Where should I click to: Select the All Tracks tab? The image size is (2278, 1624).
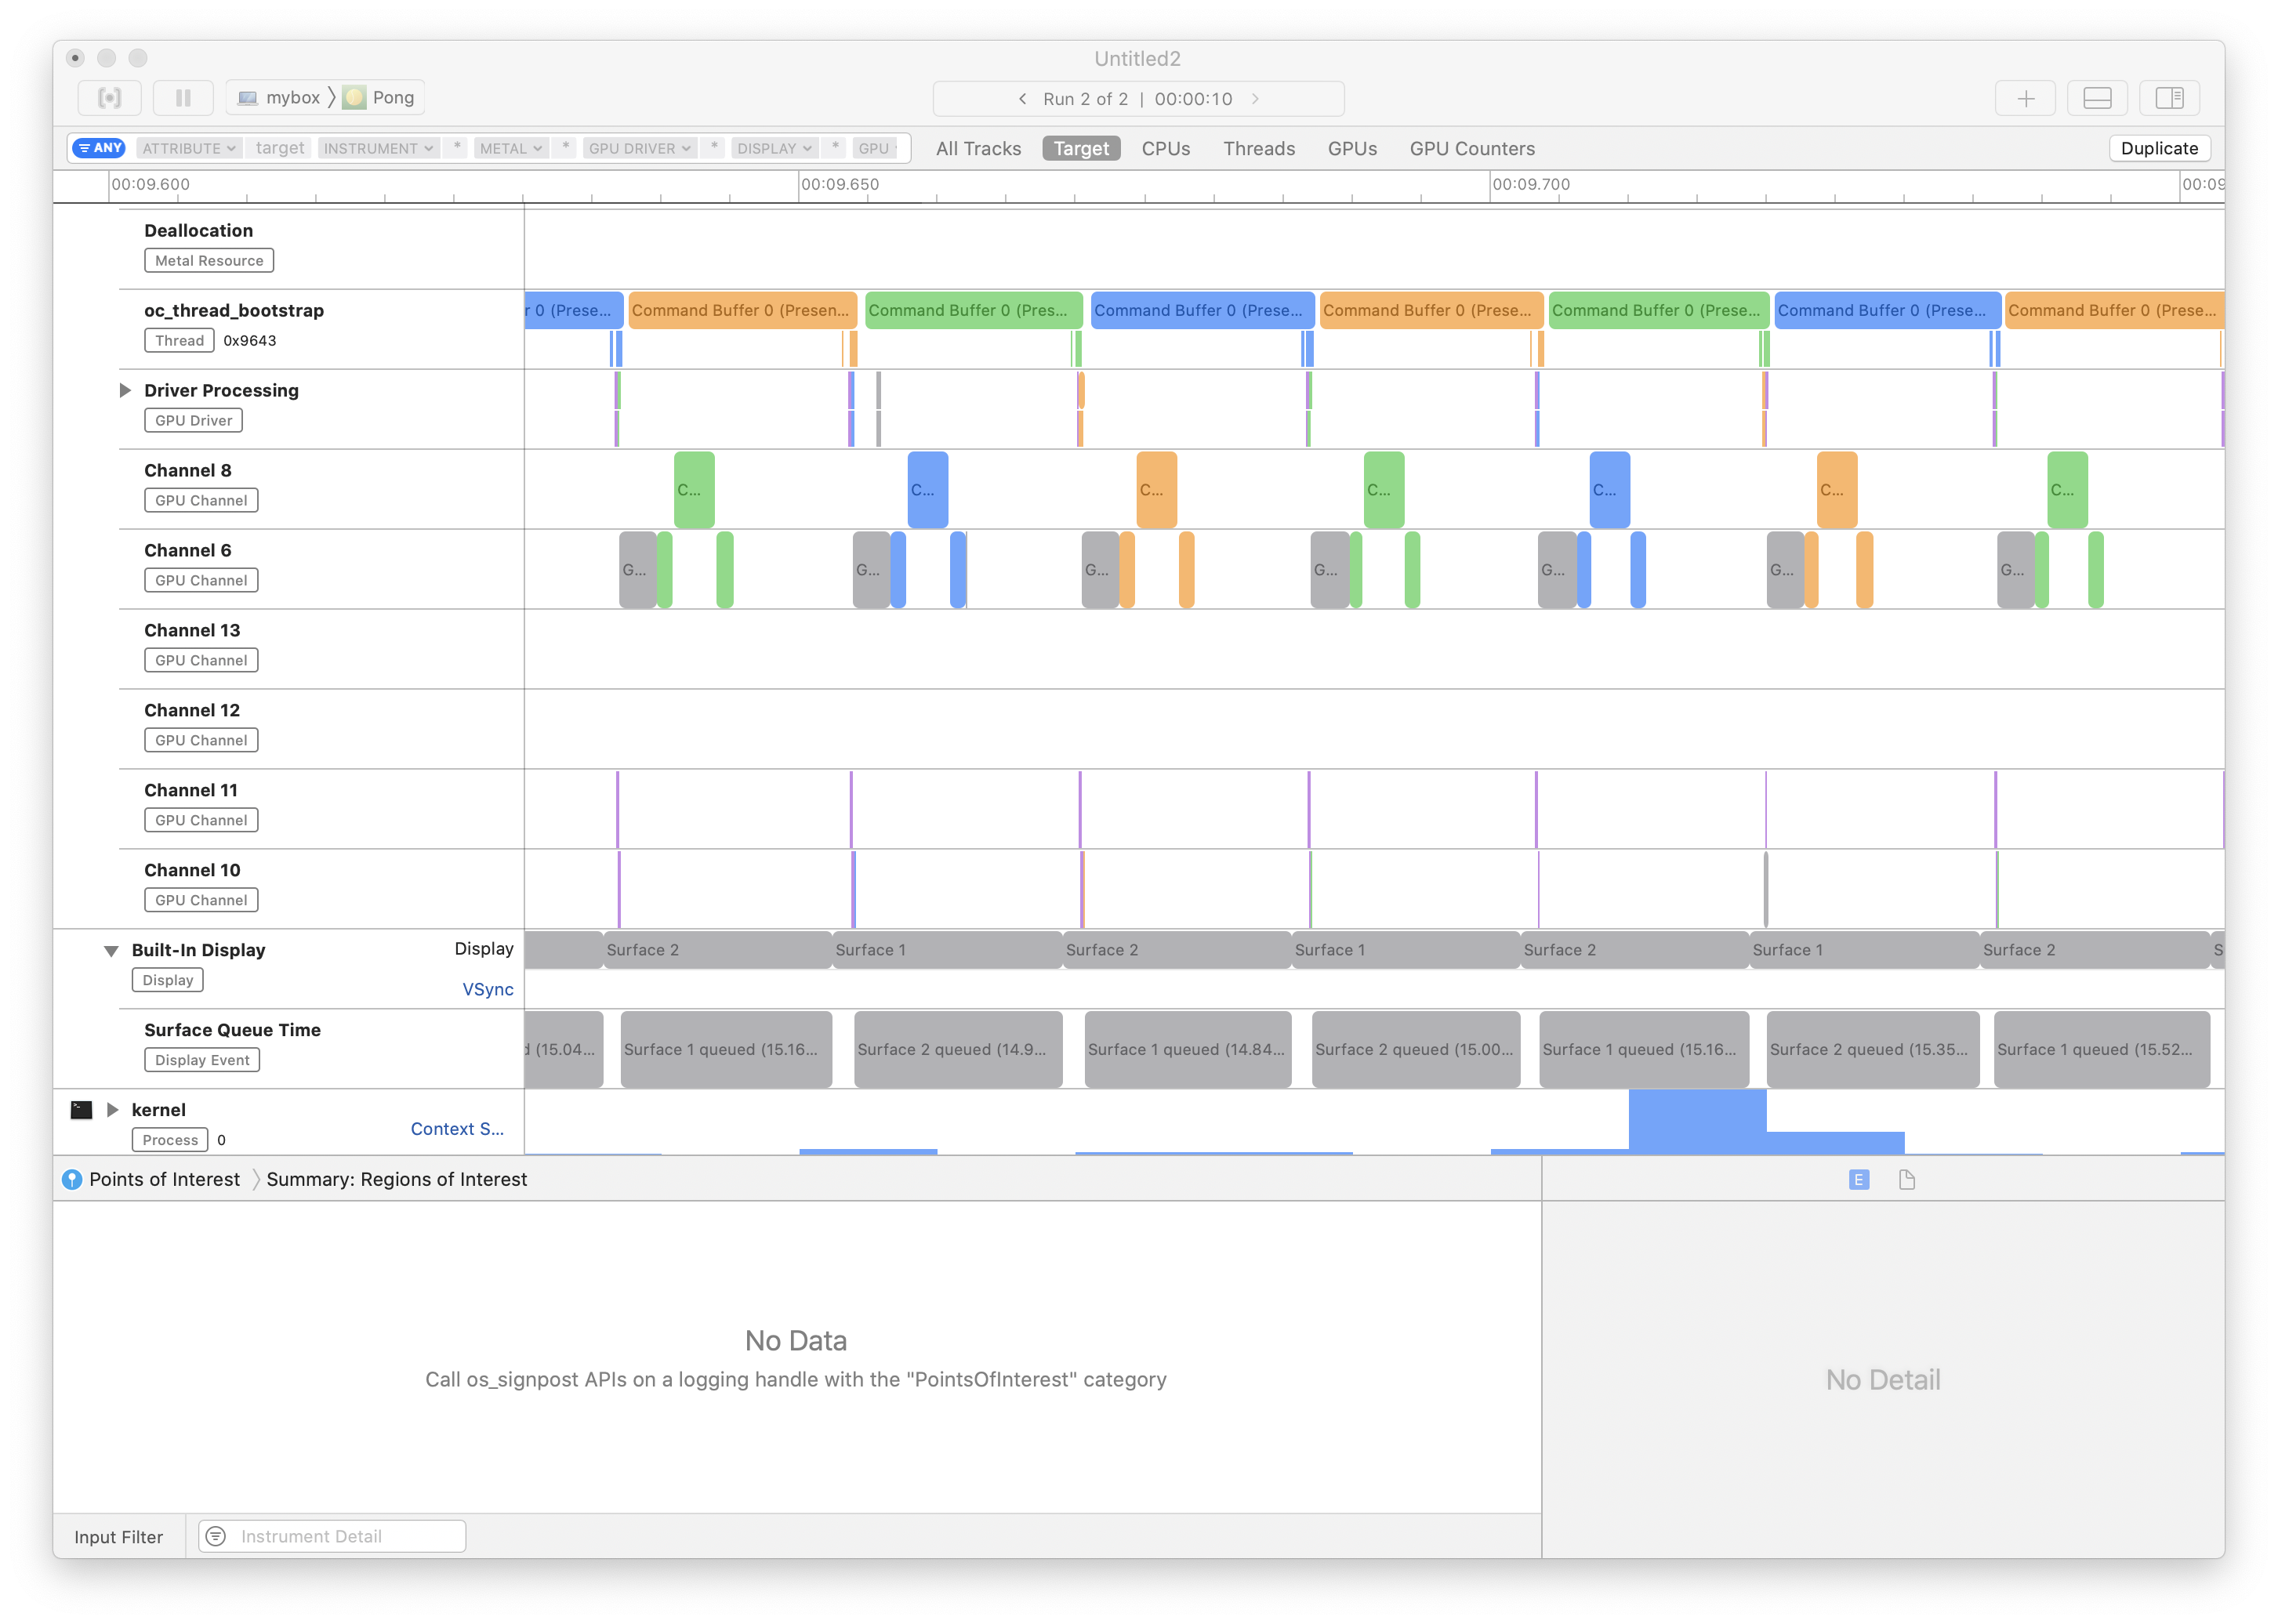pyautogui.click(x=977, y=148)
